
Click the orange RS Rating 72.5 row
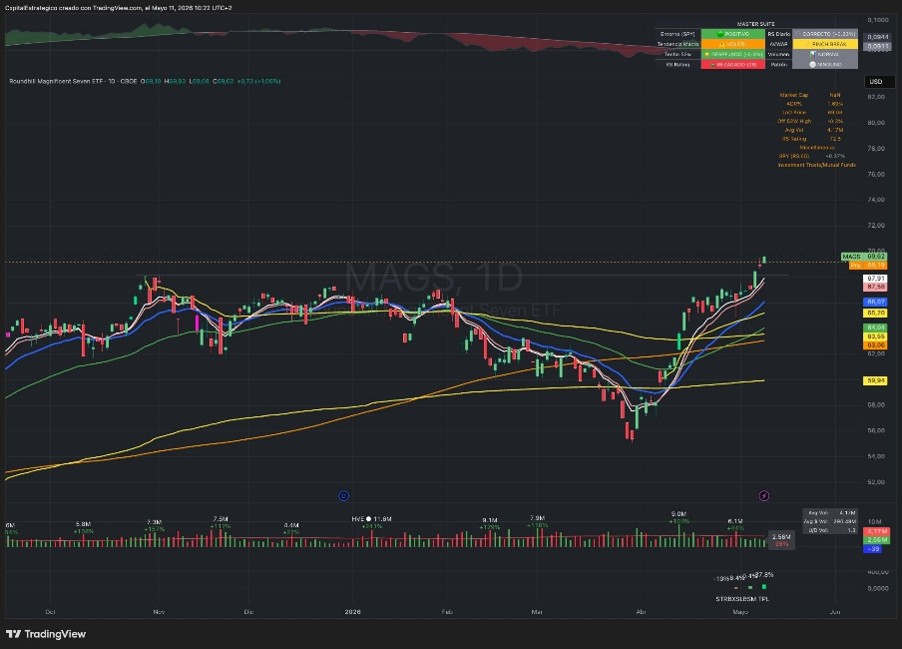click(x=811, y=139)
